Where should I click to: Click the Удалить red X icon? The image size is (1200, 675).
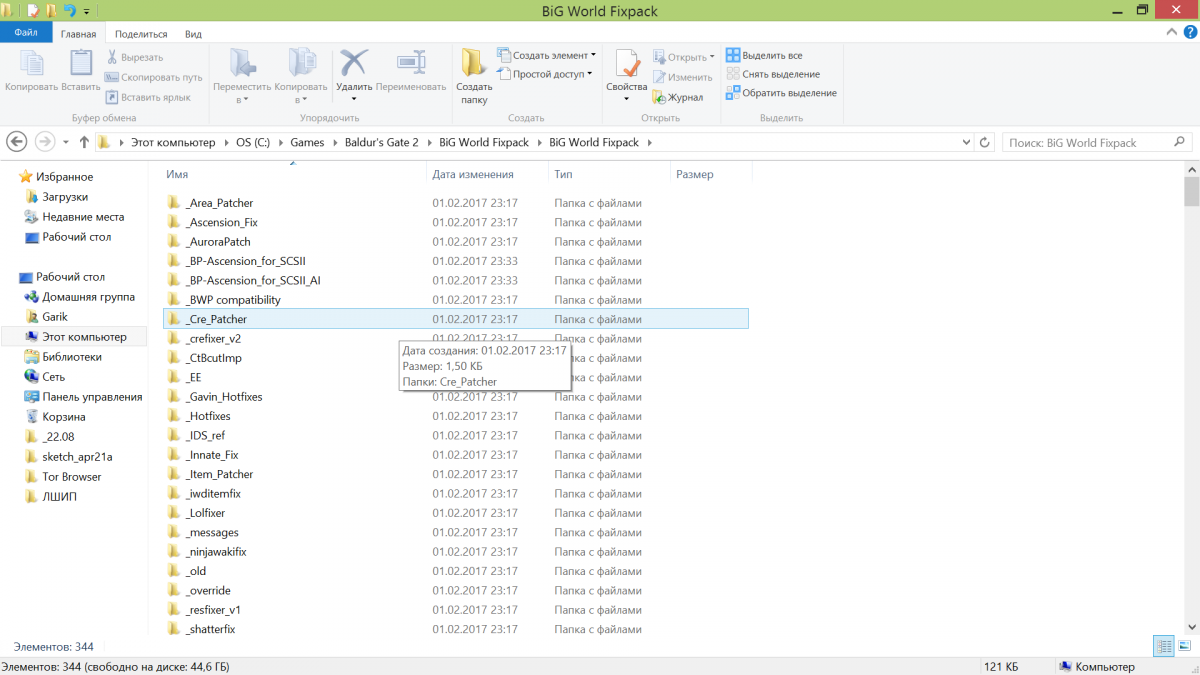[354, 63]
